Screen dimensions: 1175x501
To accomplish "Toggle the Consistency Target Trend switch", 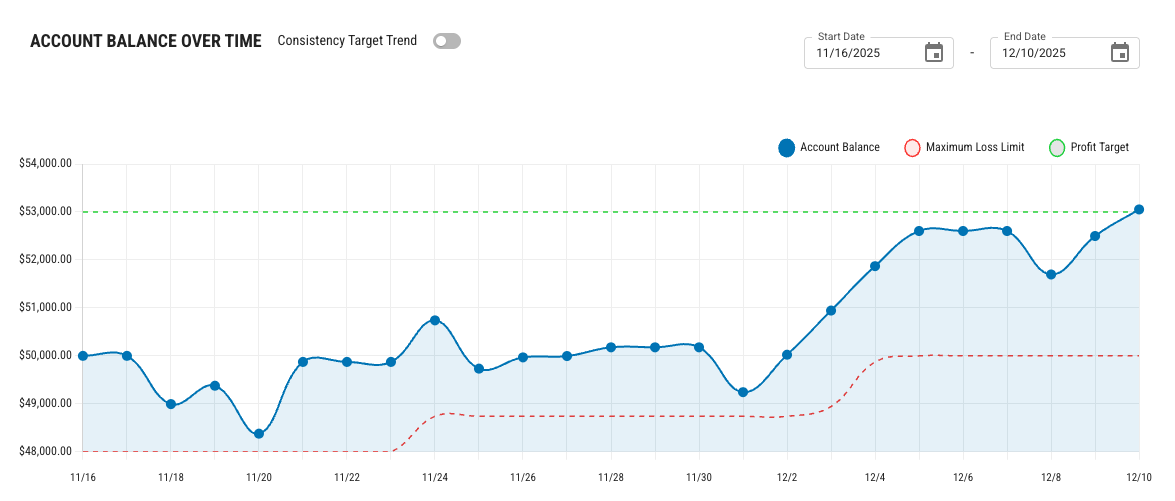I will tap(446, 41).
